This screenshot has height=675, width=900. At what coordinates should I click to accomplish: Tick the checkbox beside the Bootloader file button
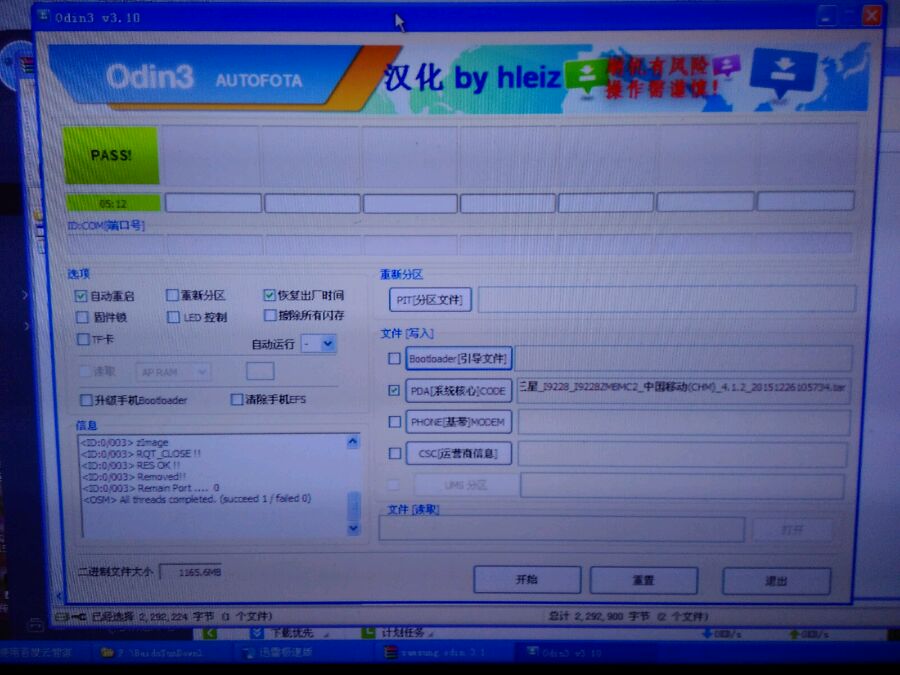394,359
